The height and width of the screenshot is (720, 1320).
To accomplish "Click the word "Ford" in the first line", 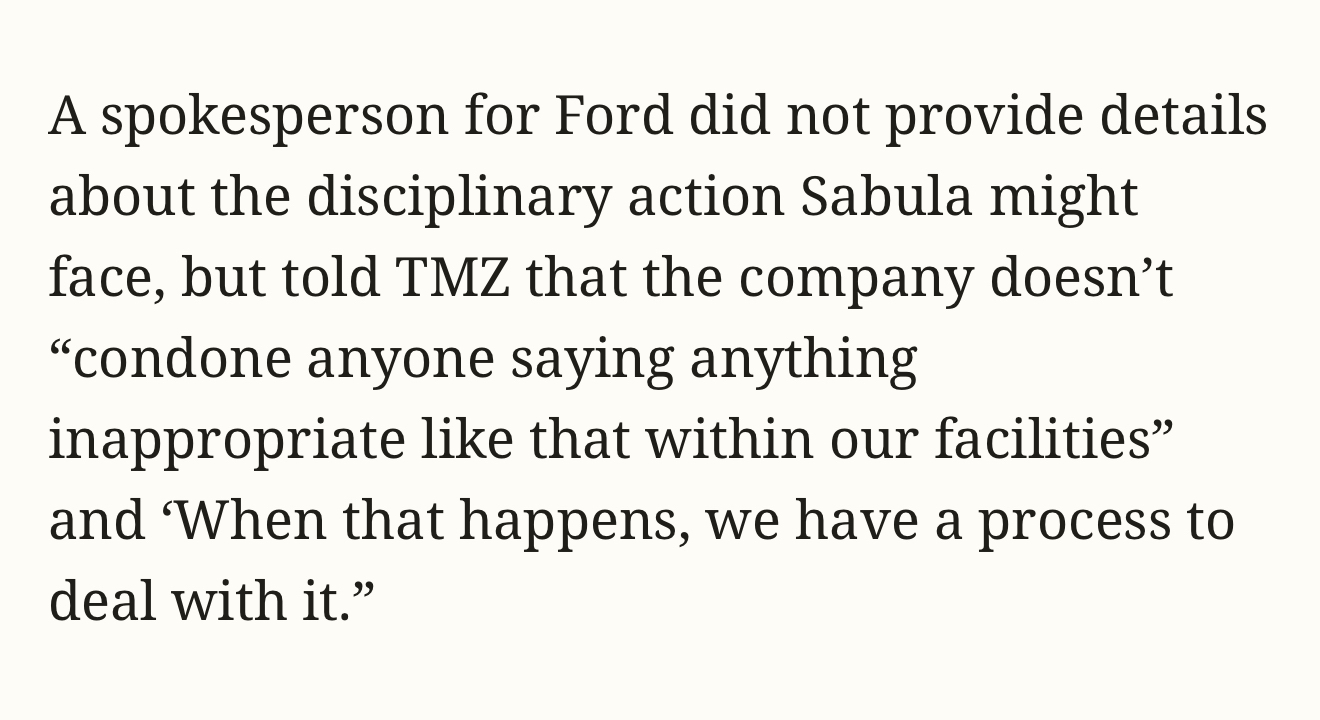I will pyautogui.click(x=612, y=116).
